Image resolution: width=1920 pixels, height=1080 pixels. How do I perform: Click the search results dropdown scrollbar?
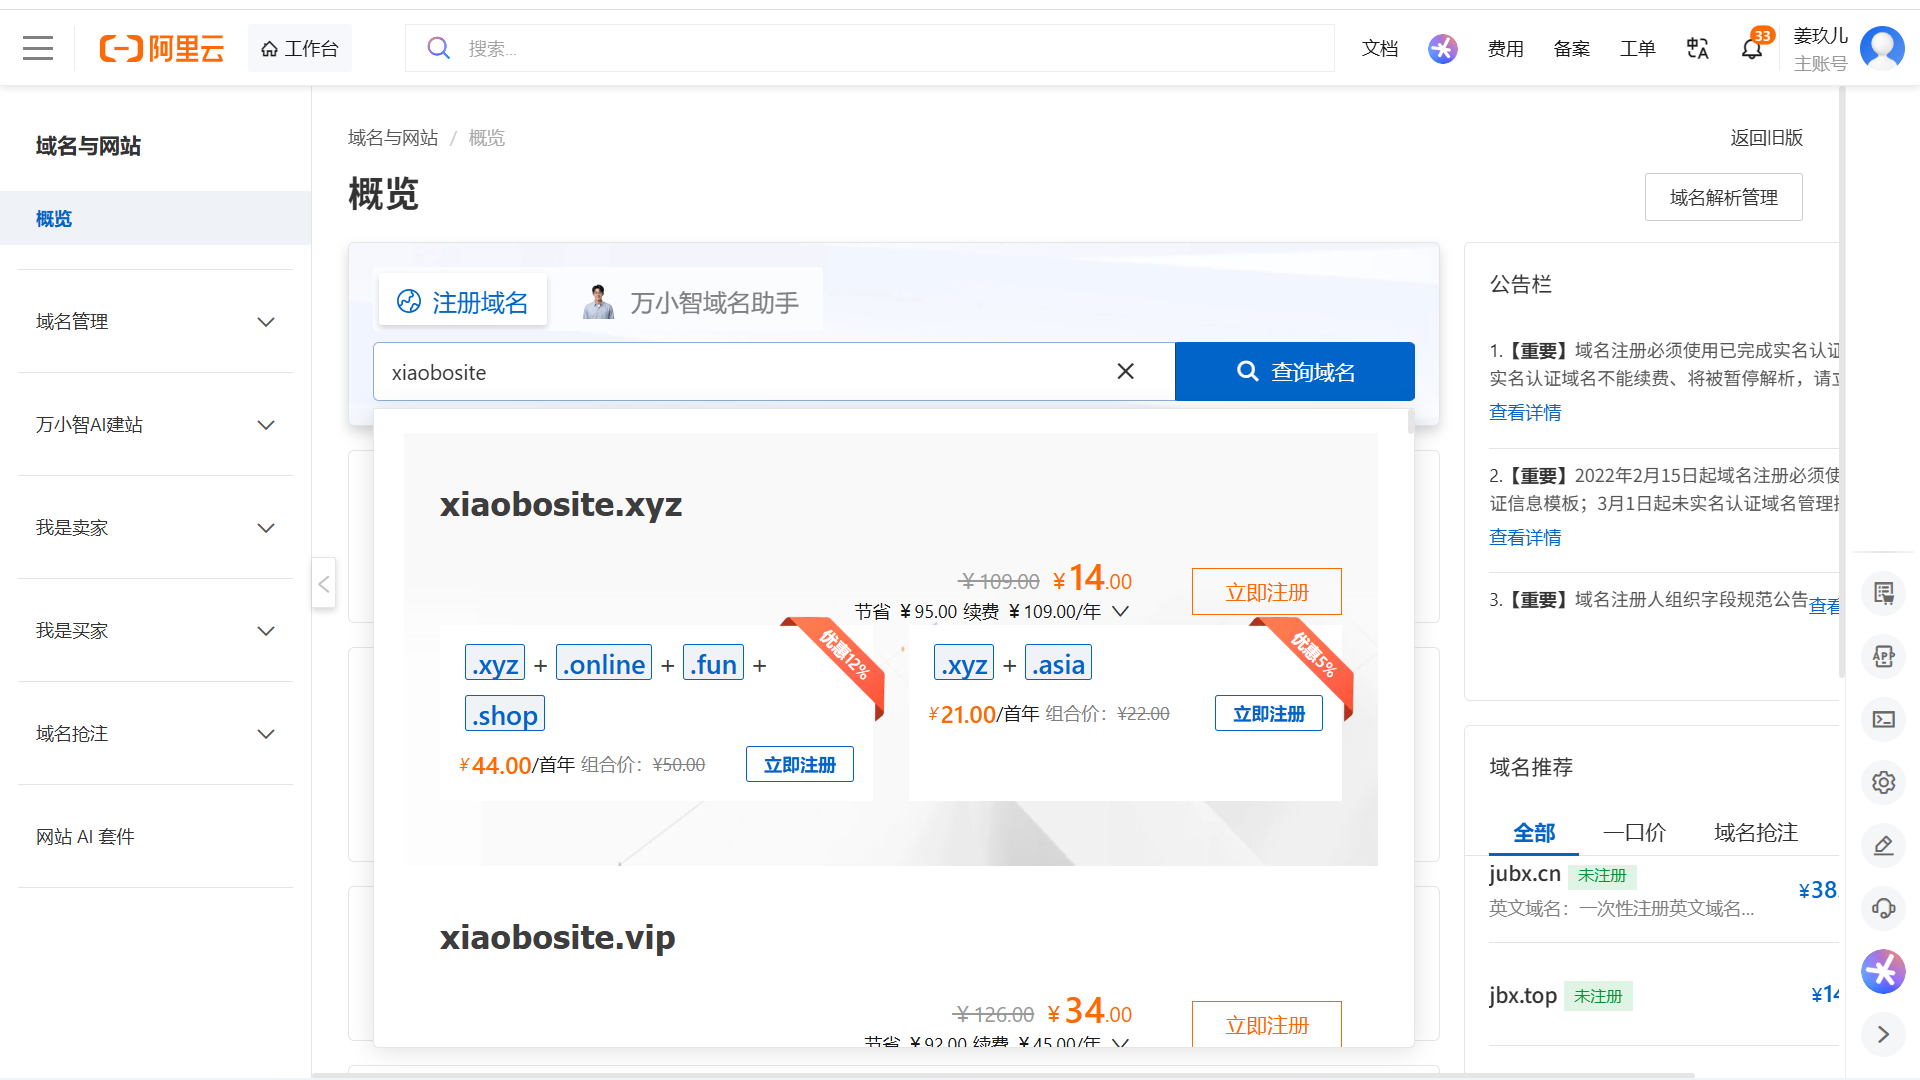(x=1411, y=422)
